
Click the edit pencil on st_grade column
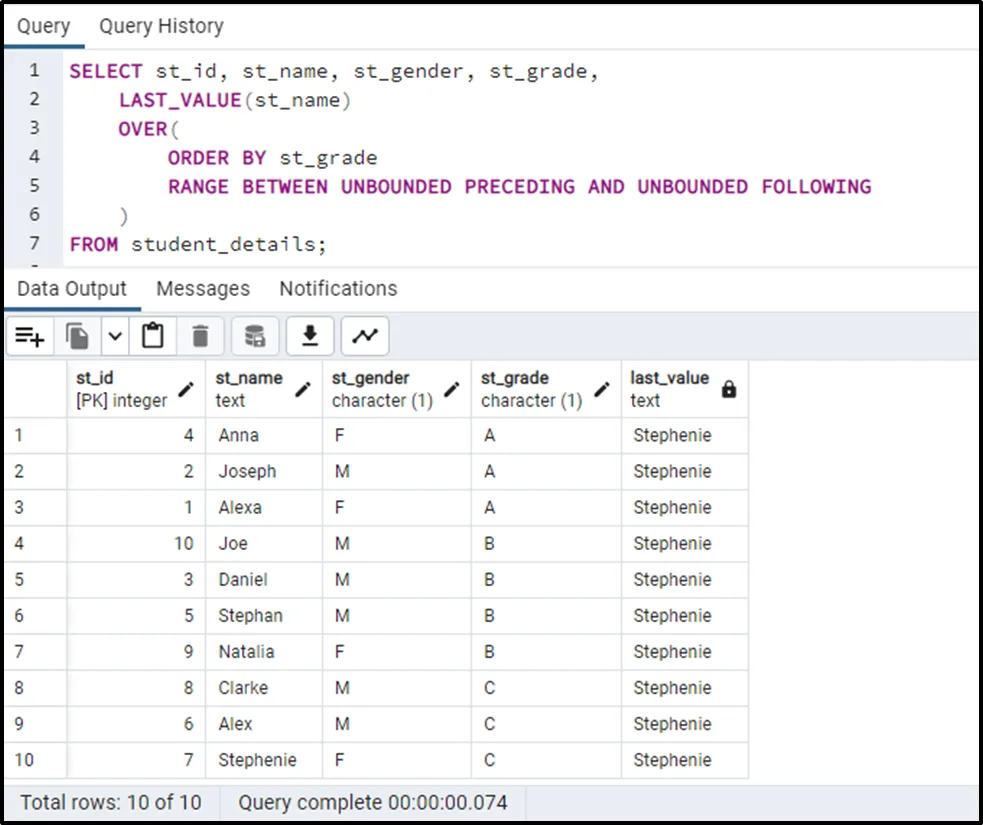tap(602, 390)
